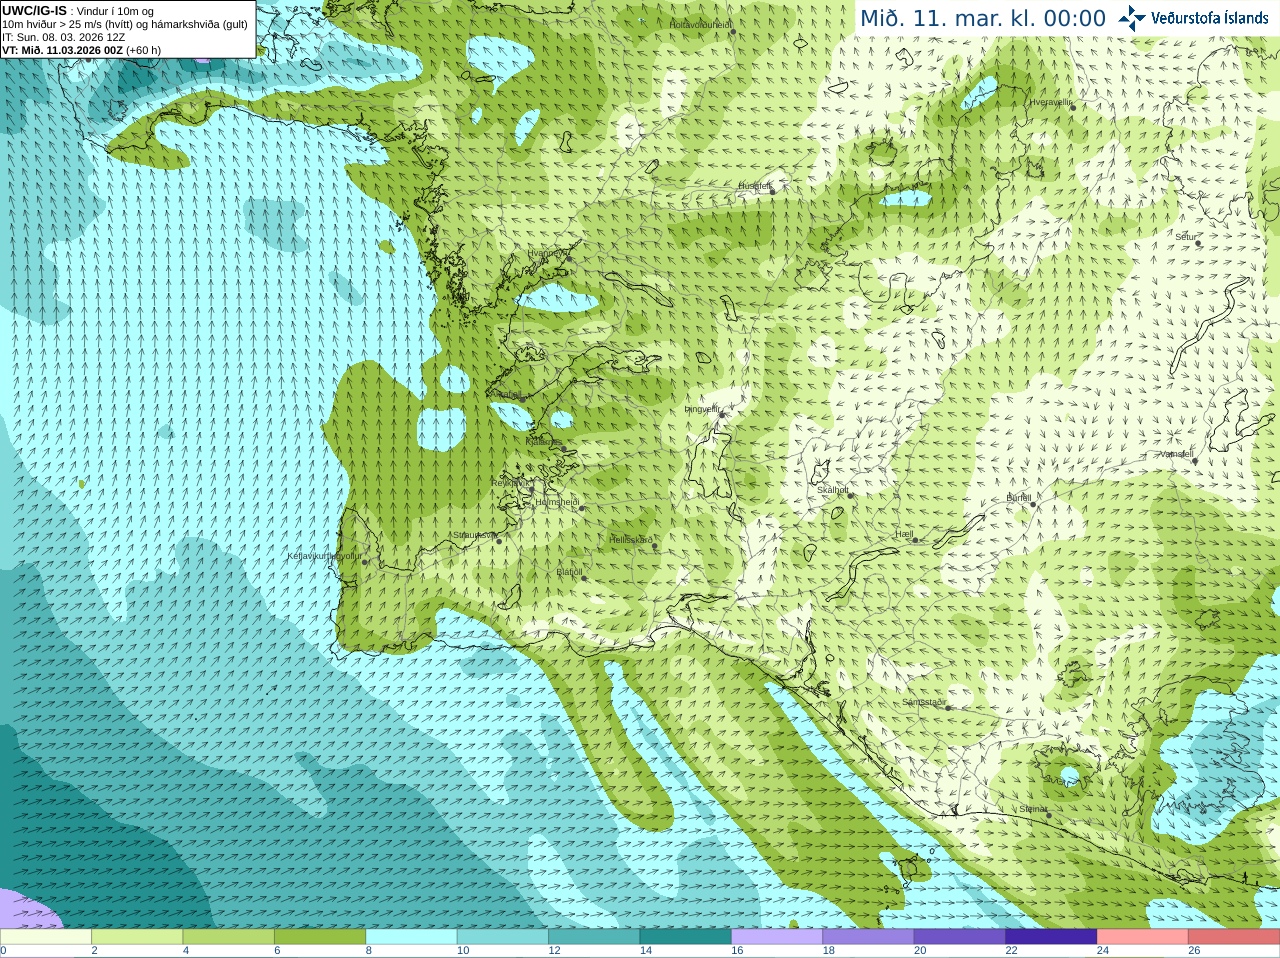Pick the 10–12 m/s turquoise legend swatch
This screenshot has height=958, width=1280.
point(503,937)
